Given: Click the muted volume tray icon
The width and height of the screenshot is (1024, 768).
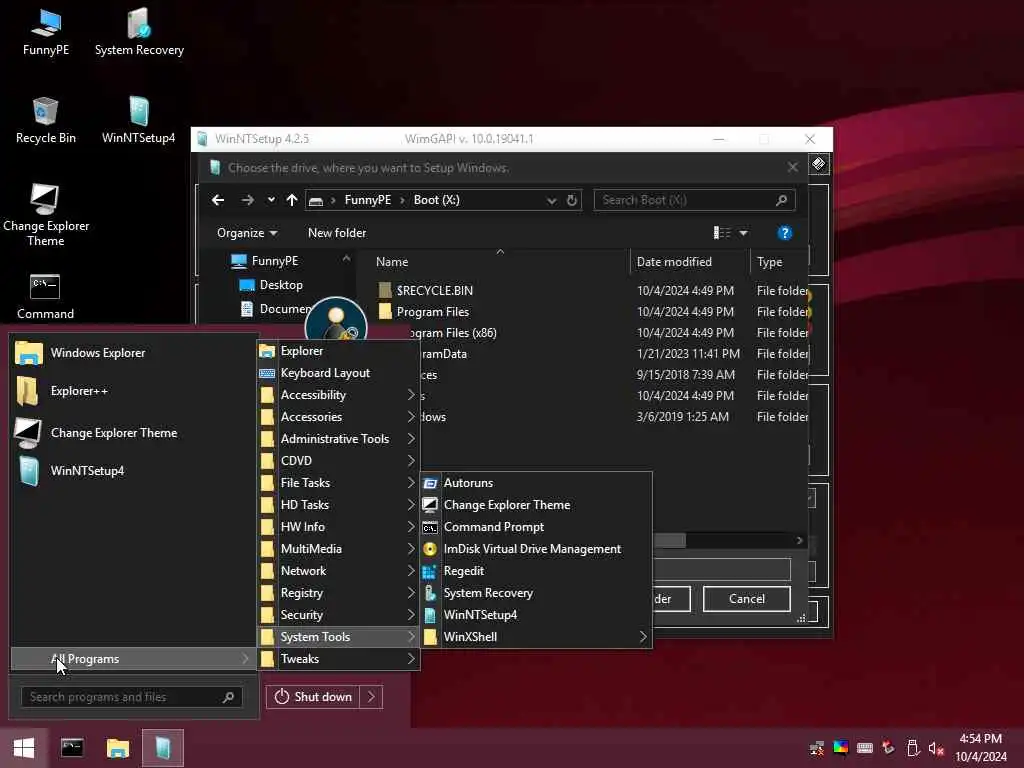Looking at the screenshot, I should [936, 748].
